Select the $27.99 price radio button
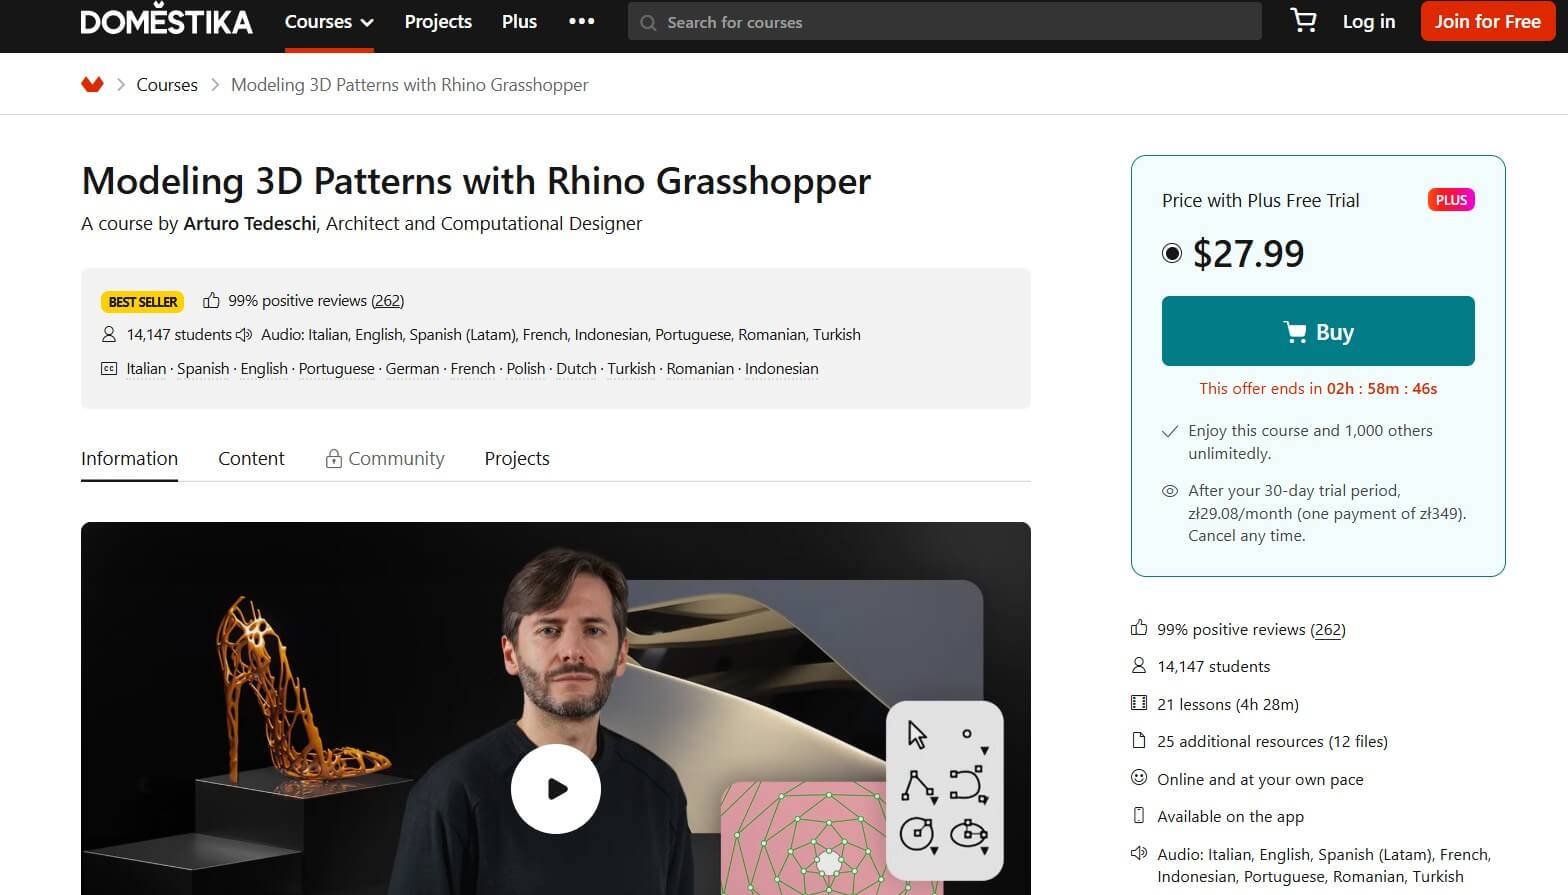This screenshot has width=1568, height=895. click(x=1172, y=254)
